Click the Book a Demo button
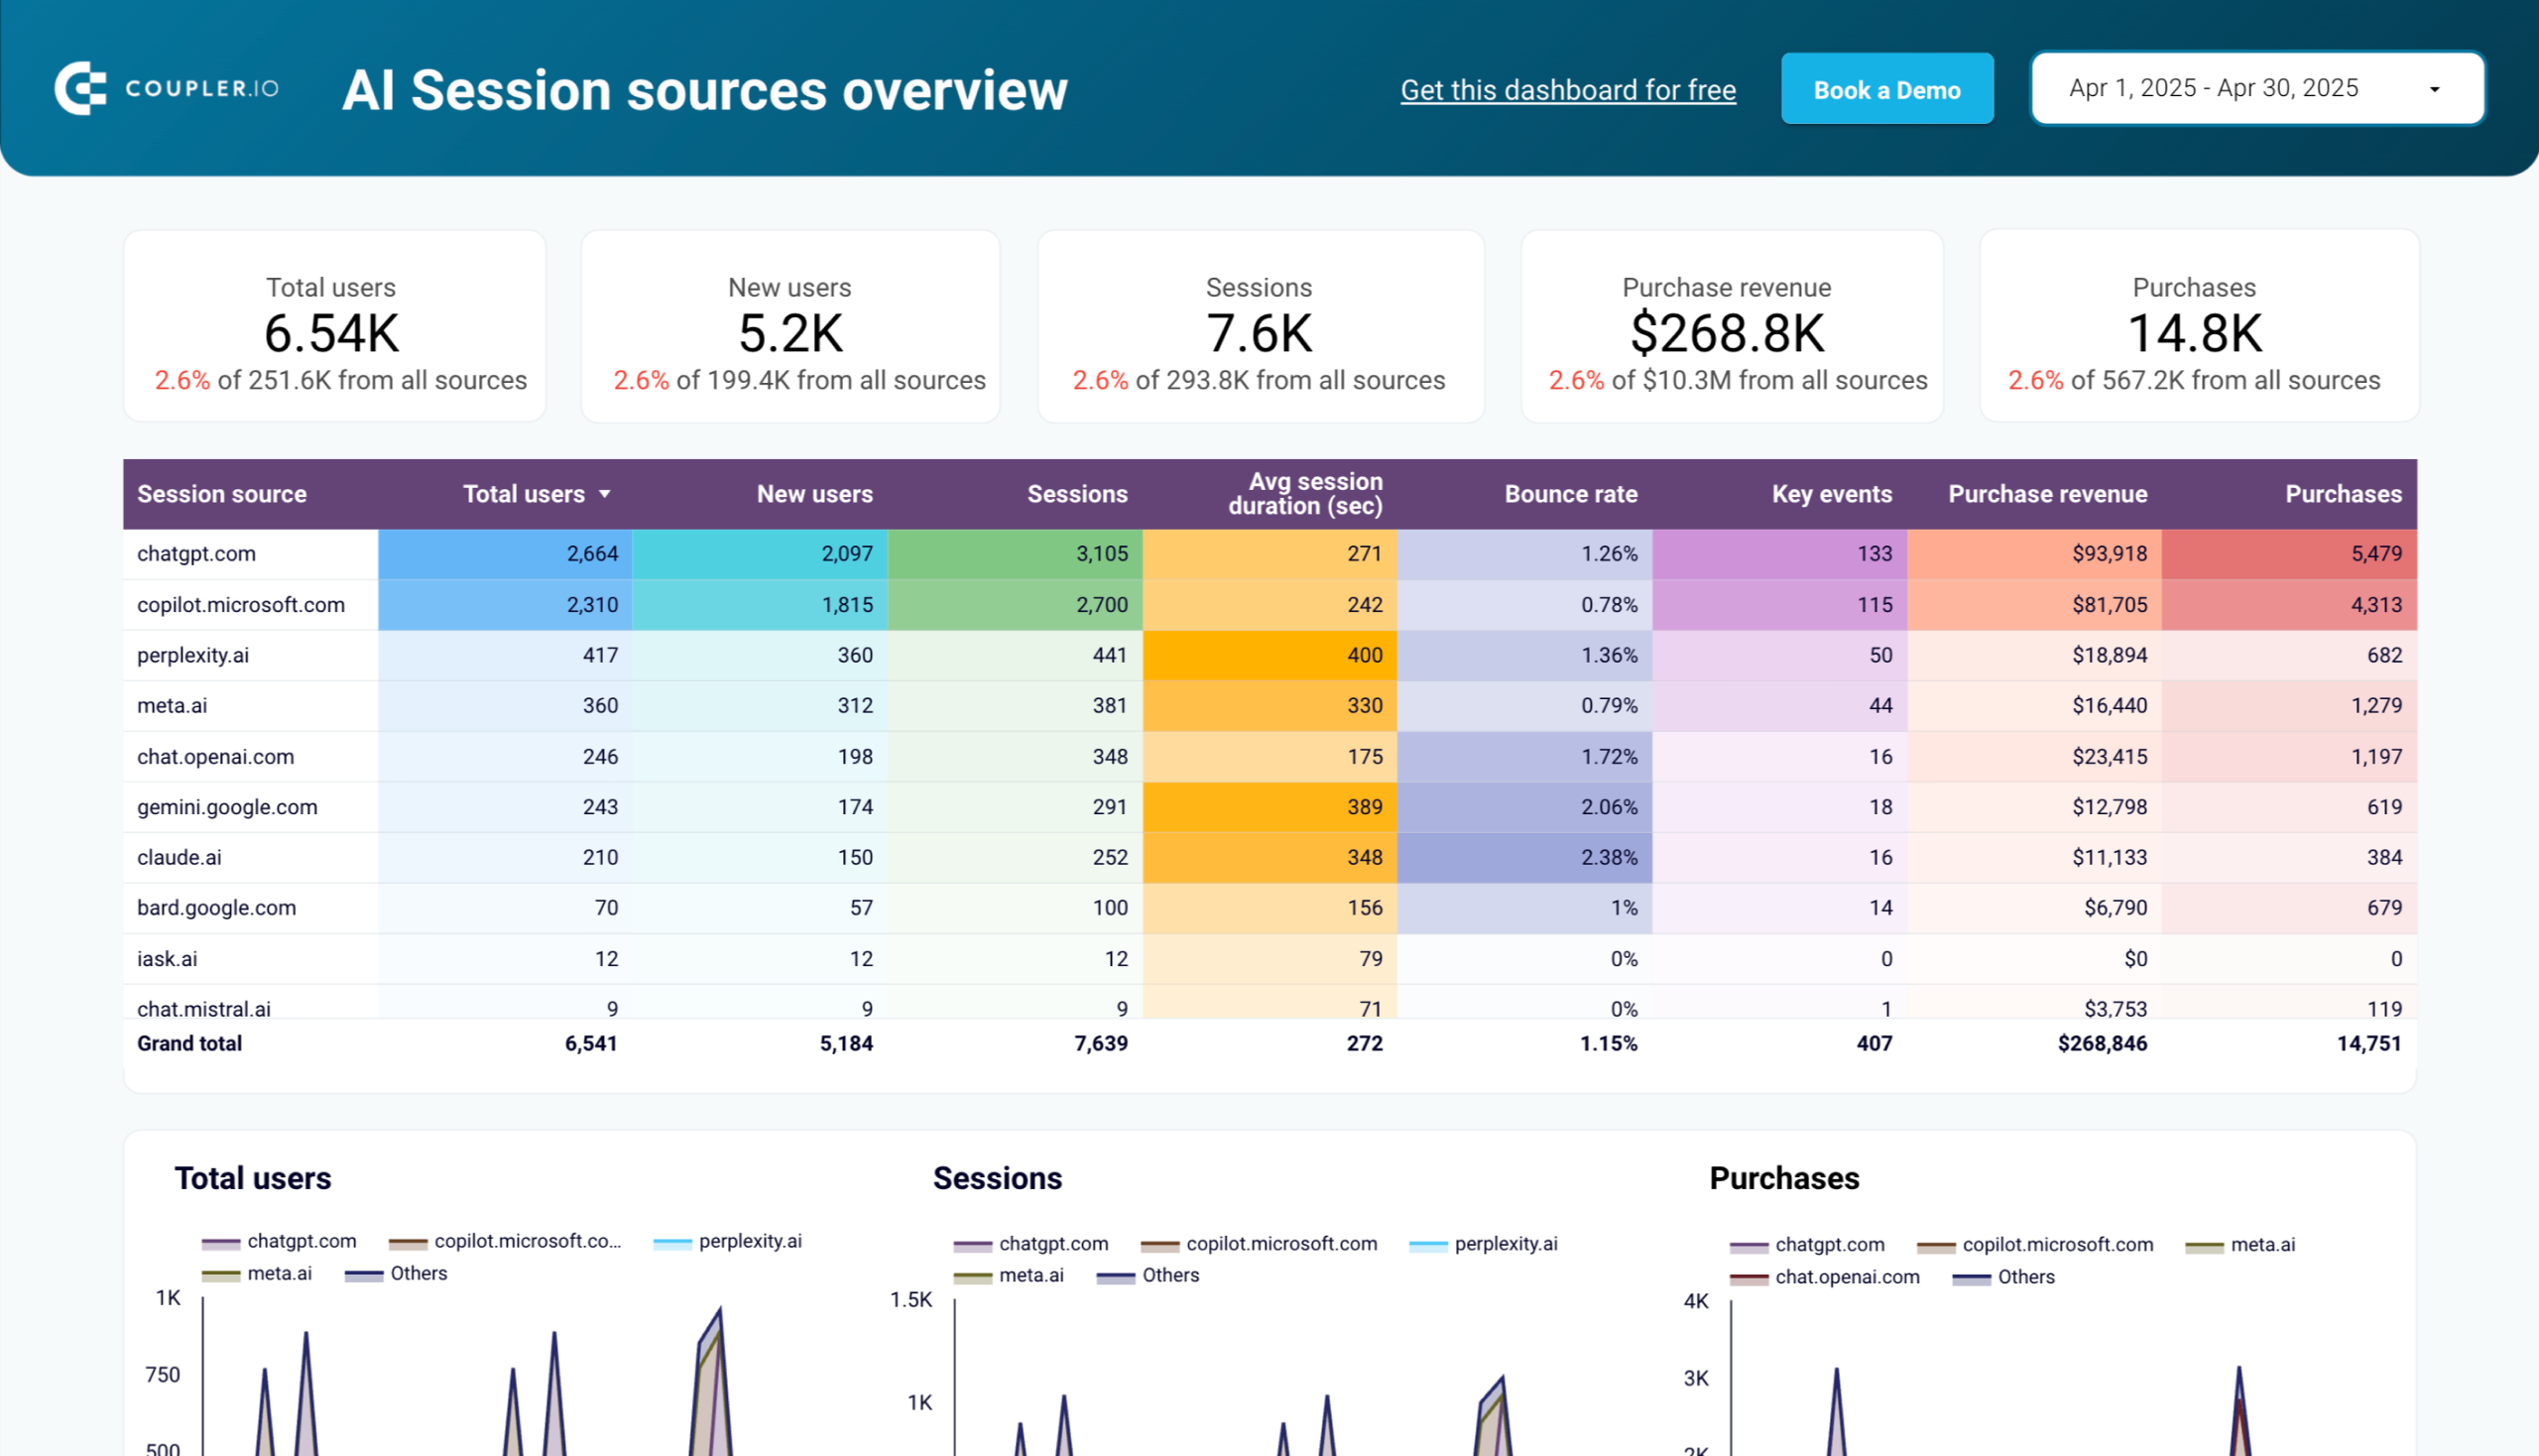2539x1456 pixels. (1886, 88)
